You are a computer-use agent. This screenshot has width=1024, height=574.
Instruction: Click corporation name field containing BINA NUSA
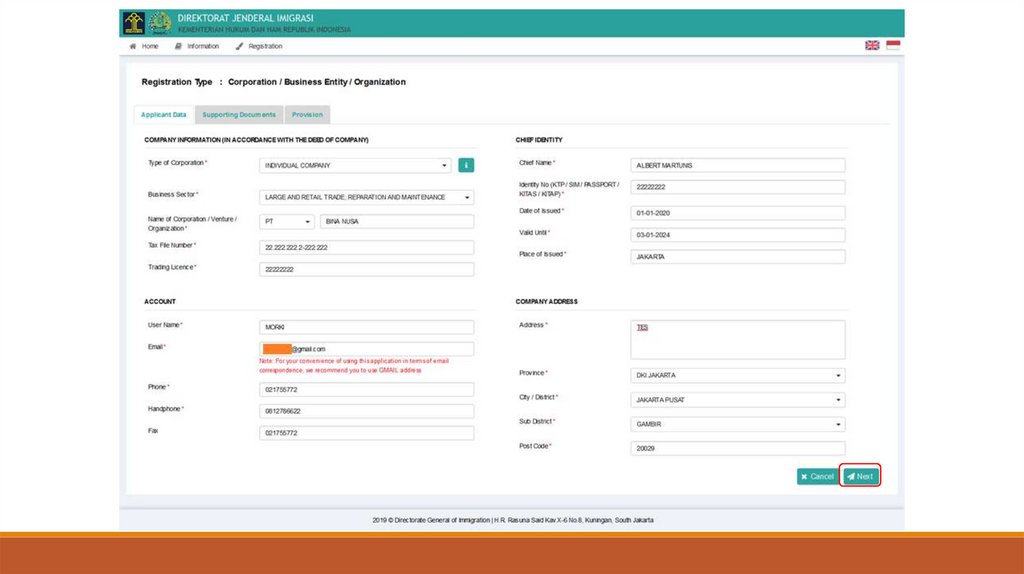[397, 221]
